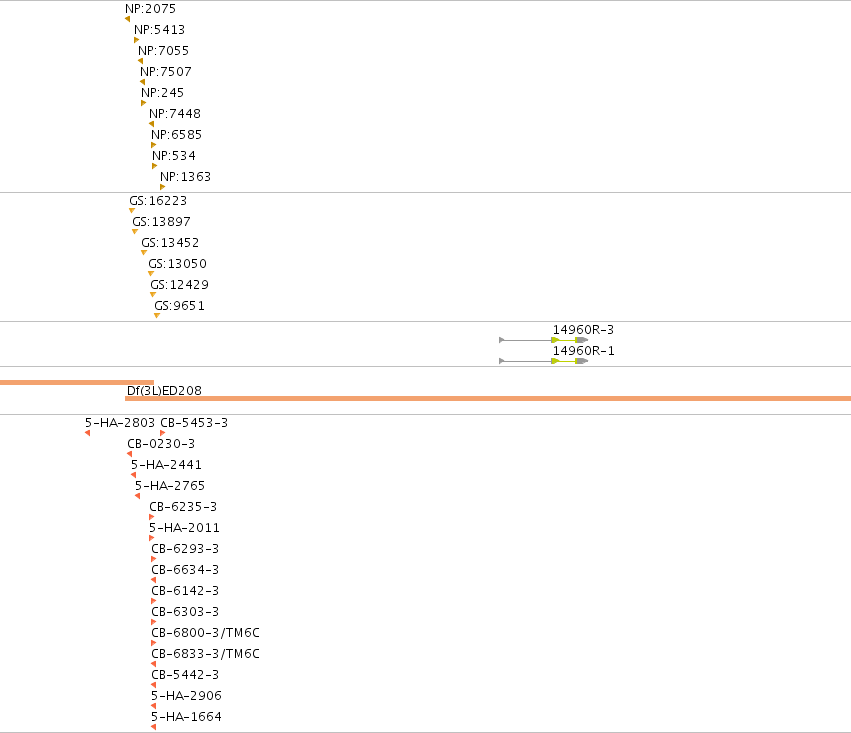Click the down-triangle marker under GS:13050
Viewport: 851px width, 733px height.
[x=151, y=273]
